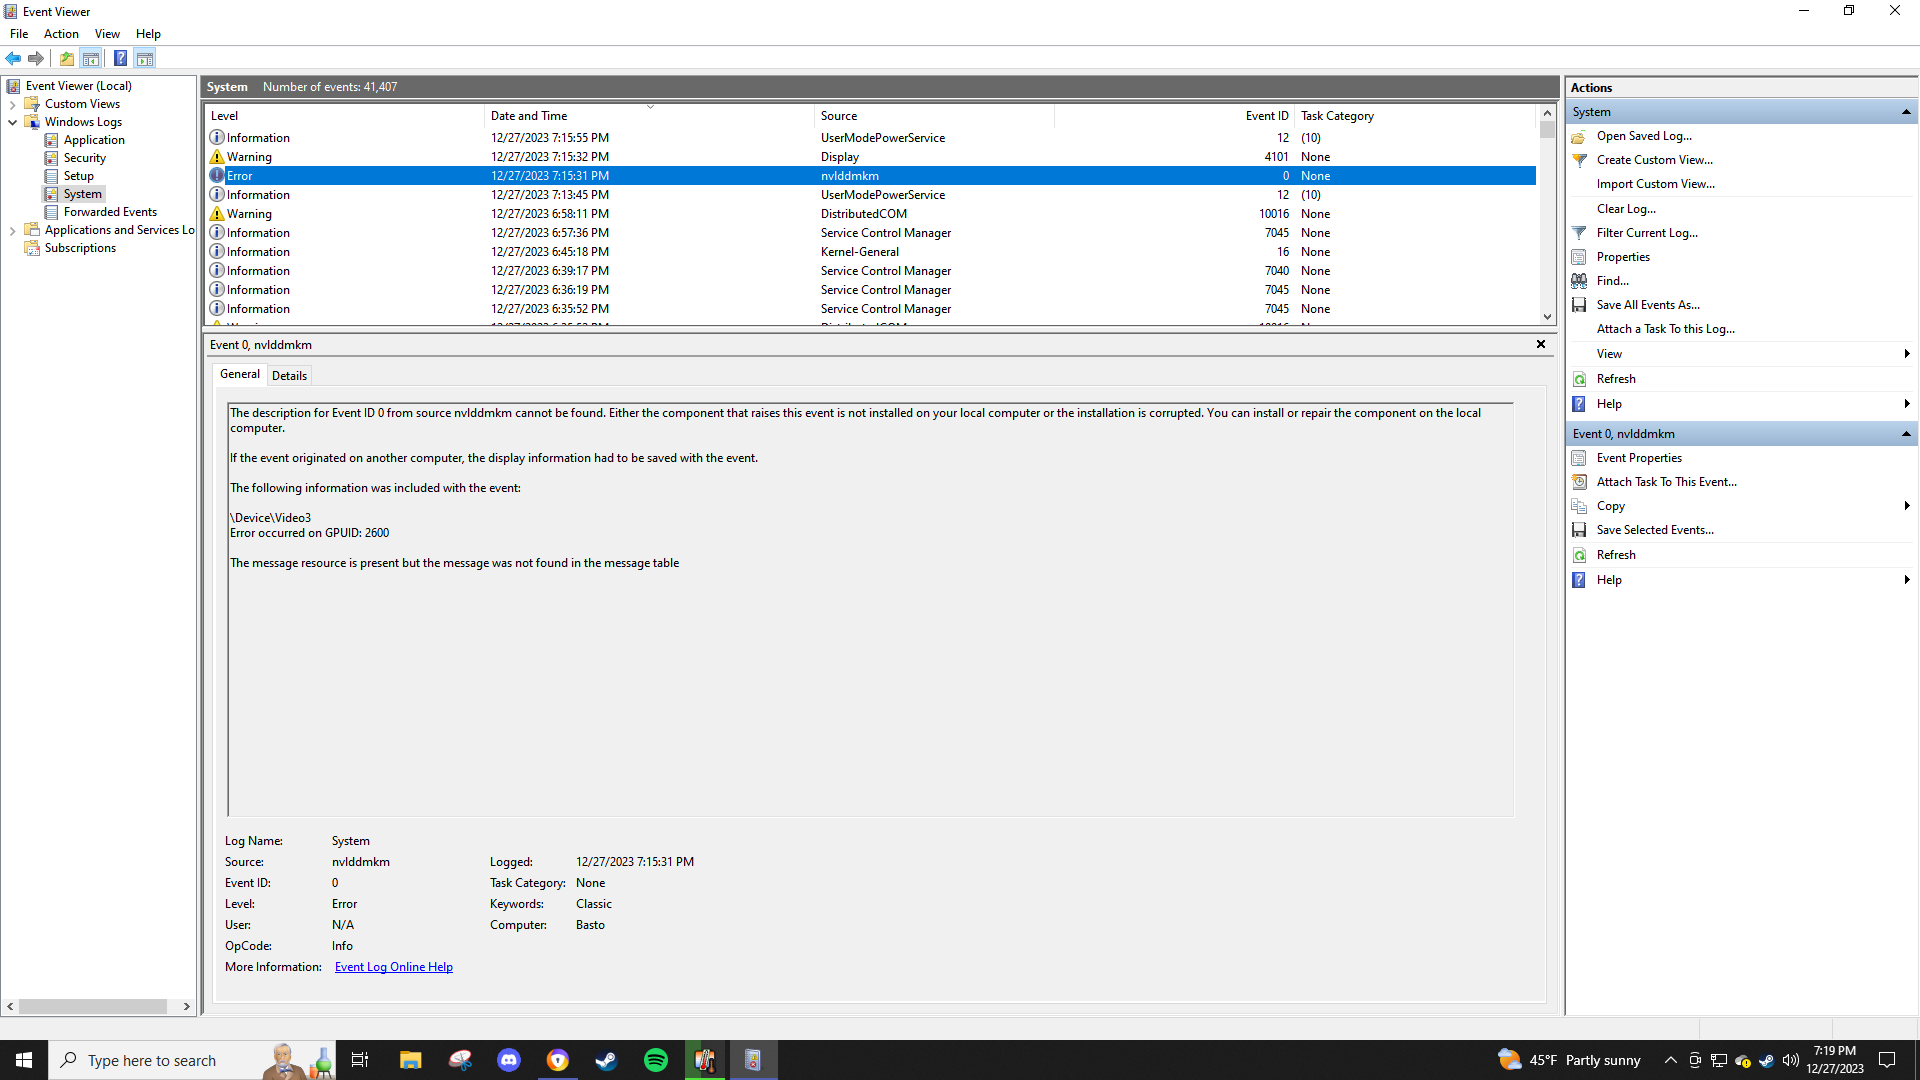The image size is (1920, 1080).
Task: Close the event preview pane
Action: [x=1541, y=344]
